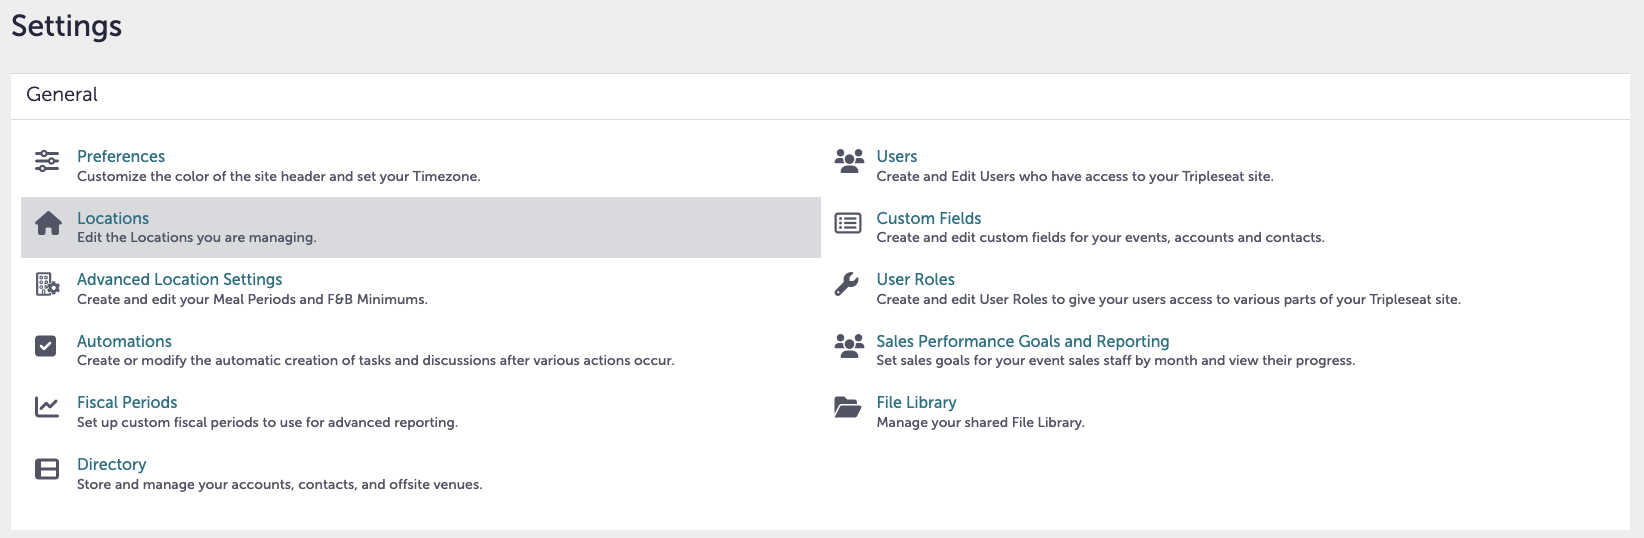Image resolution: width=1644 pixels, height=538 pixels.
Task: Click the Automations checkmark icon
Action: click(x=46, y=346)
